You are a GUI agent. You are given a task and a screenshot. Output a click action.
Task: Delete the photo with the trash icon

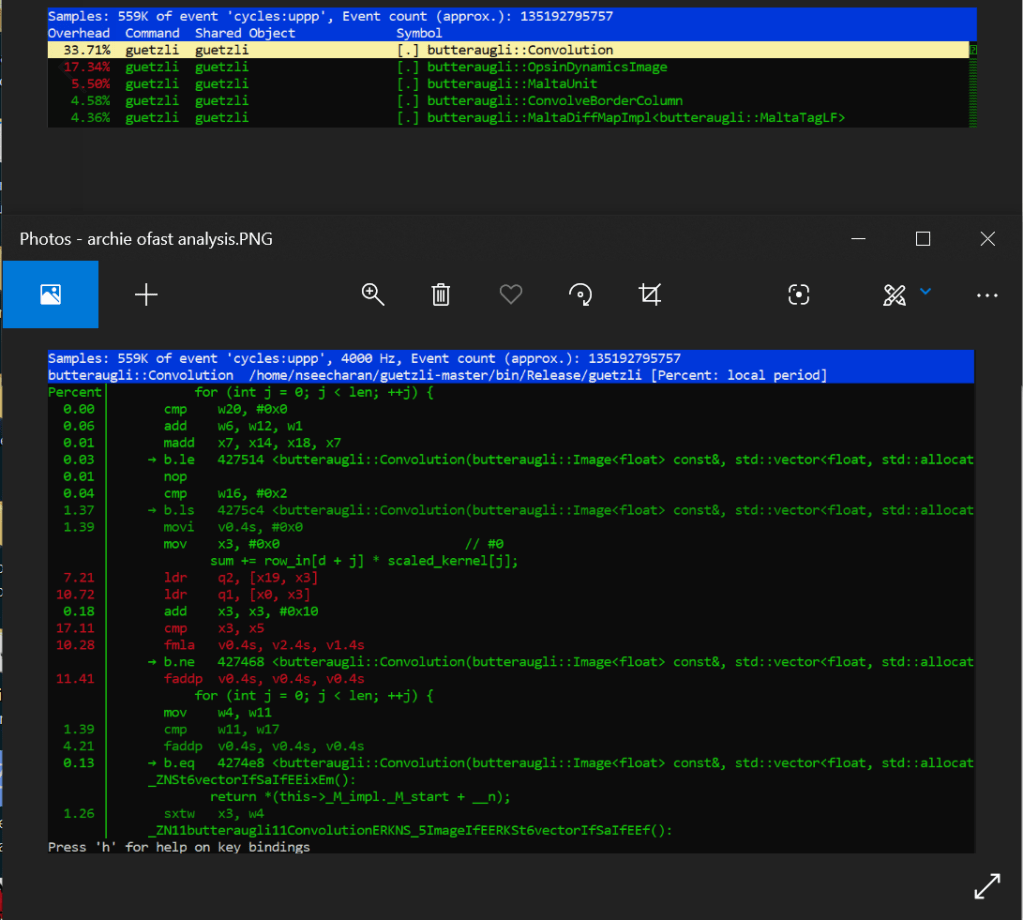[440, 294]
